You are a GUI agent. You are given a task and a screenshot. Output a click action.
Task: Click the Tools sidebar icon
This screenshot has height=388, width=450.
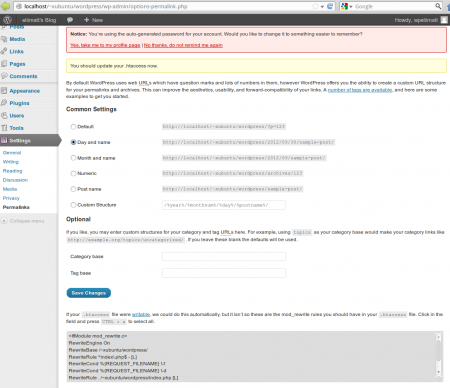pyautogui.click(x=4, y=128)
